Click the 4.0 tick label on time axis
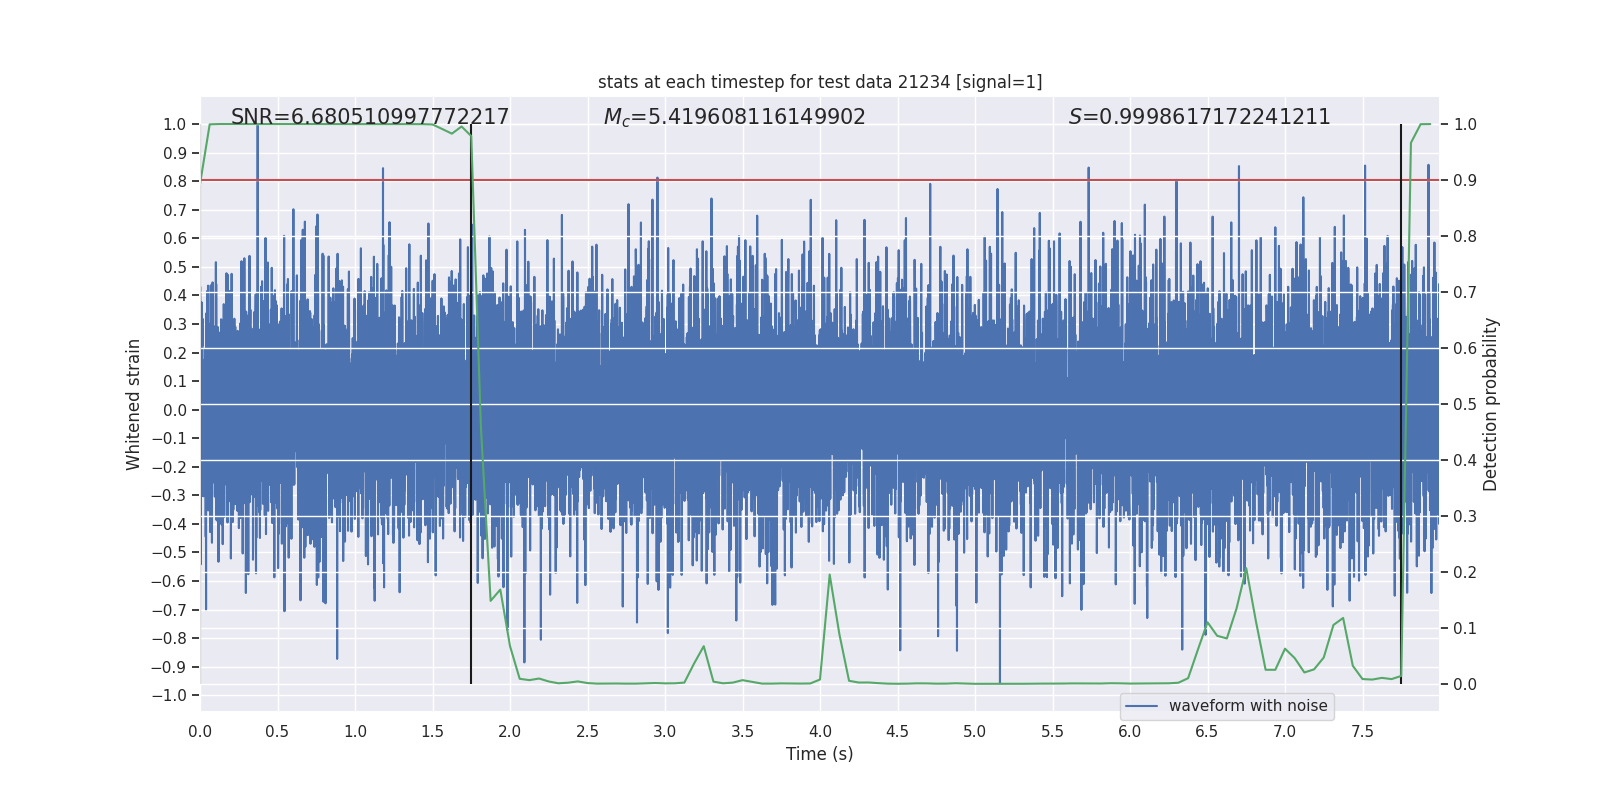1600x800 pixels. [820, 732]
